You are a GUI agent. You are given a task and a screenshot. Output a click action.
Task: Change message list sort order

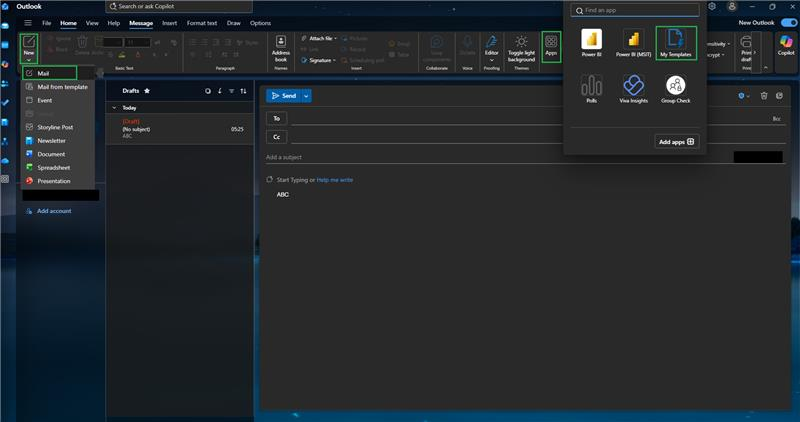[x=243, y=91]
